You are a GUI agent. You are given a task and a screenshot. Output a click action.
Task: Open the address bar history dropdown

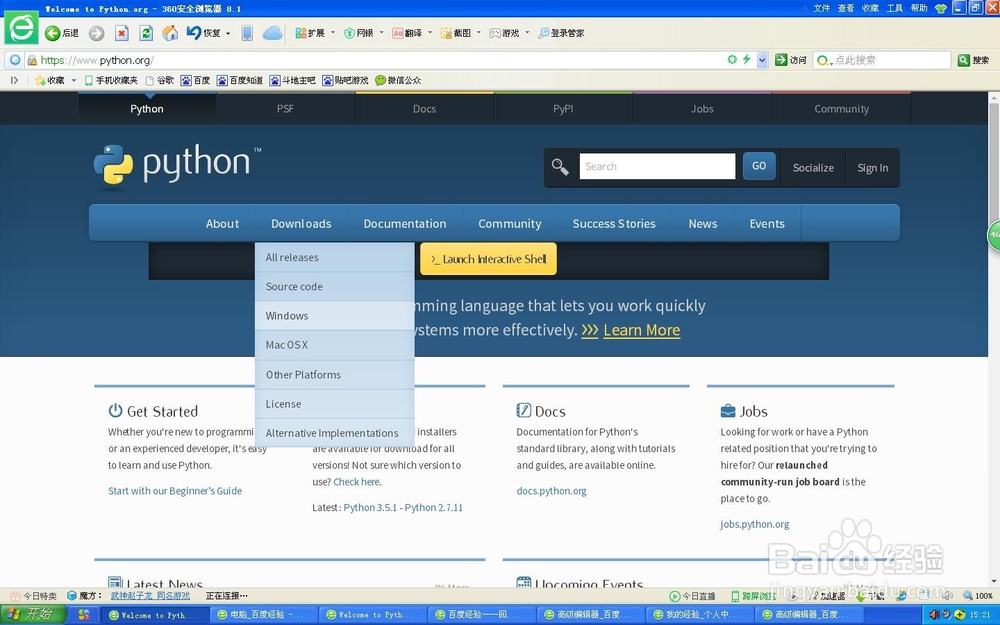point(762,60)
